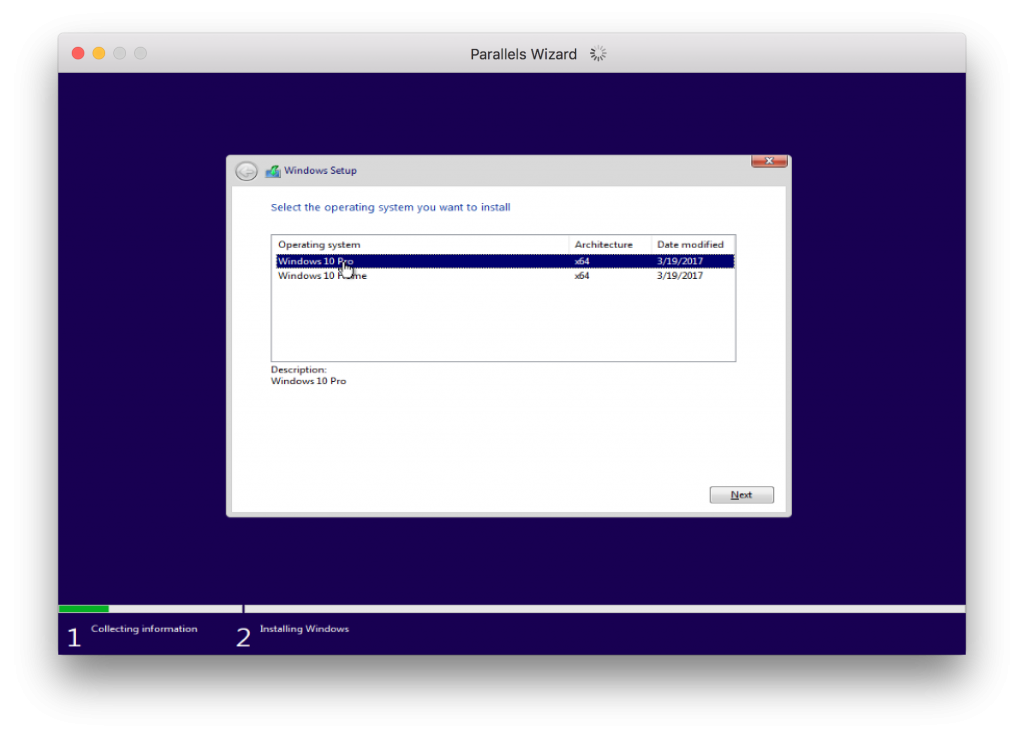1024x738 pixels.
Task: Click the Next button
Action: coord(741,494)
